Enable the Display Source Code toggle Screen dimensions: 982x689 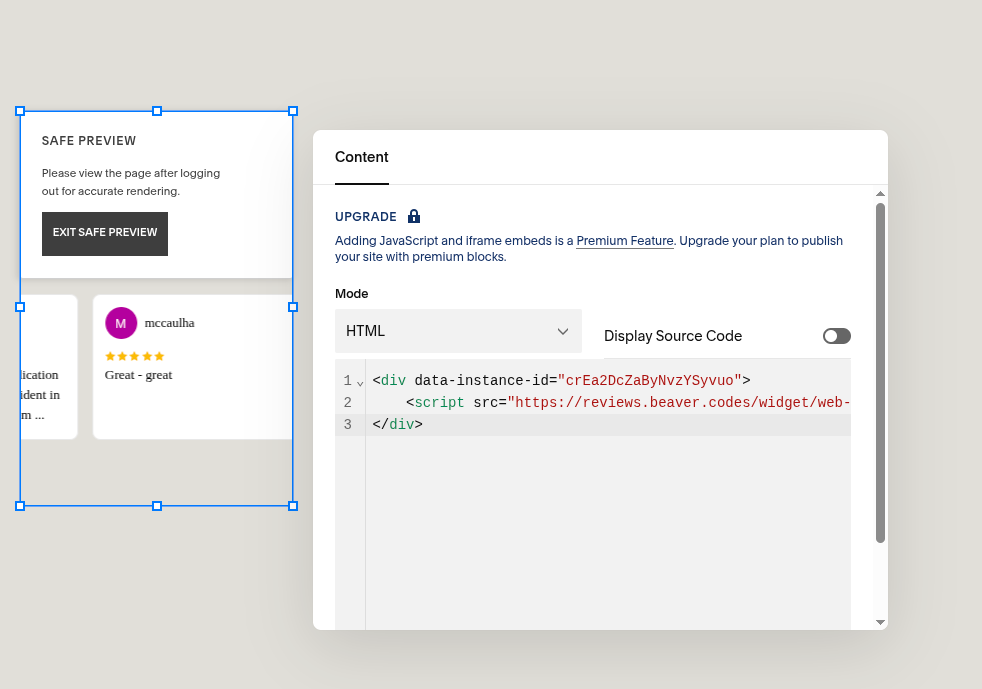point(836,336)
